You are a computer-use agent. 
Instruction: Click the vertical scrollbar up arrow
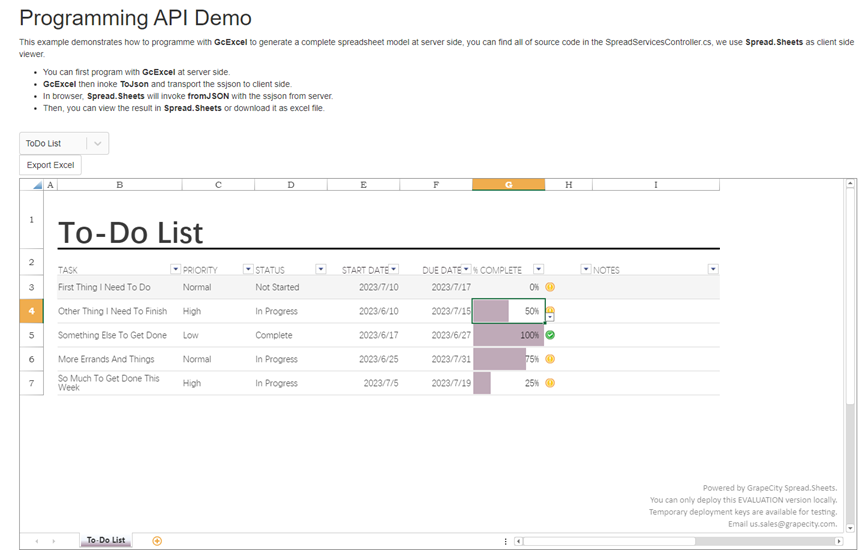(850, 183)
